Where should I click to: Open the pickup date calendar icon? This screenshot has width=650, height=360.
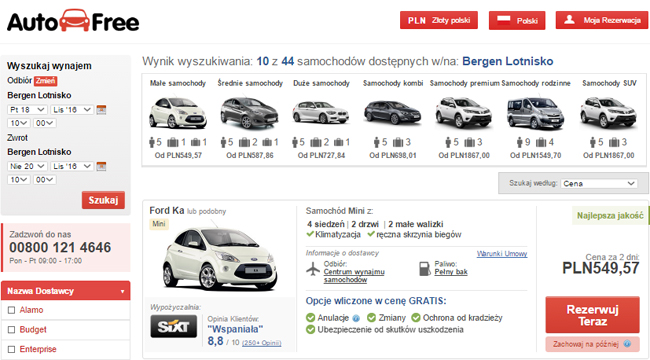point(101,110)
